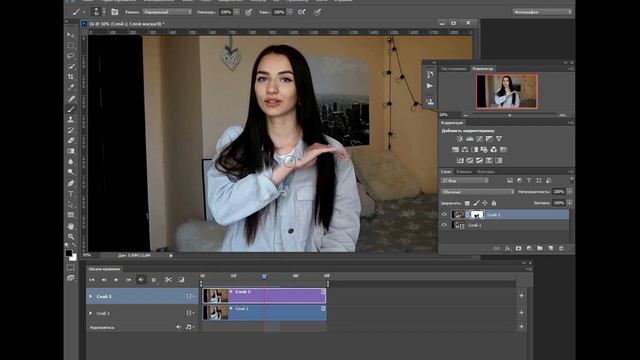Select the Clone Stamp tool
This screenshot has height=360, width=640.
point(71,119)
